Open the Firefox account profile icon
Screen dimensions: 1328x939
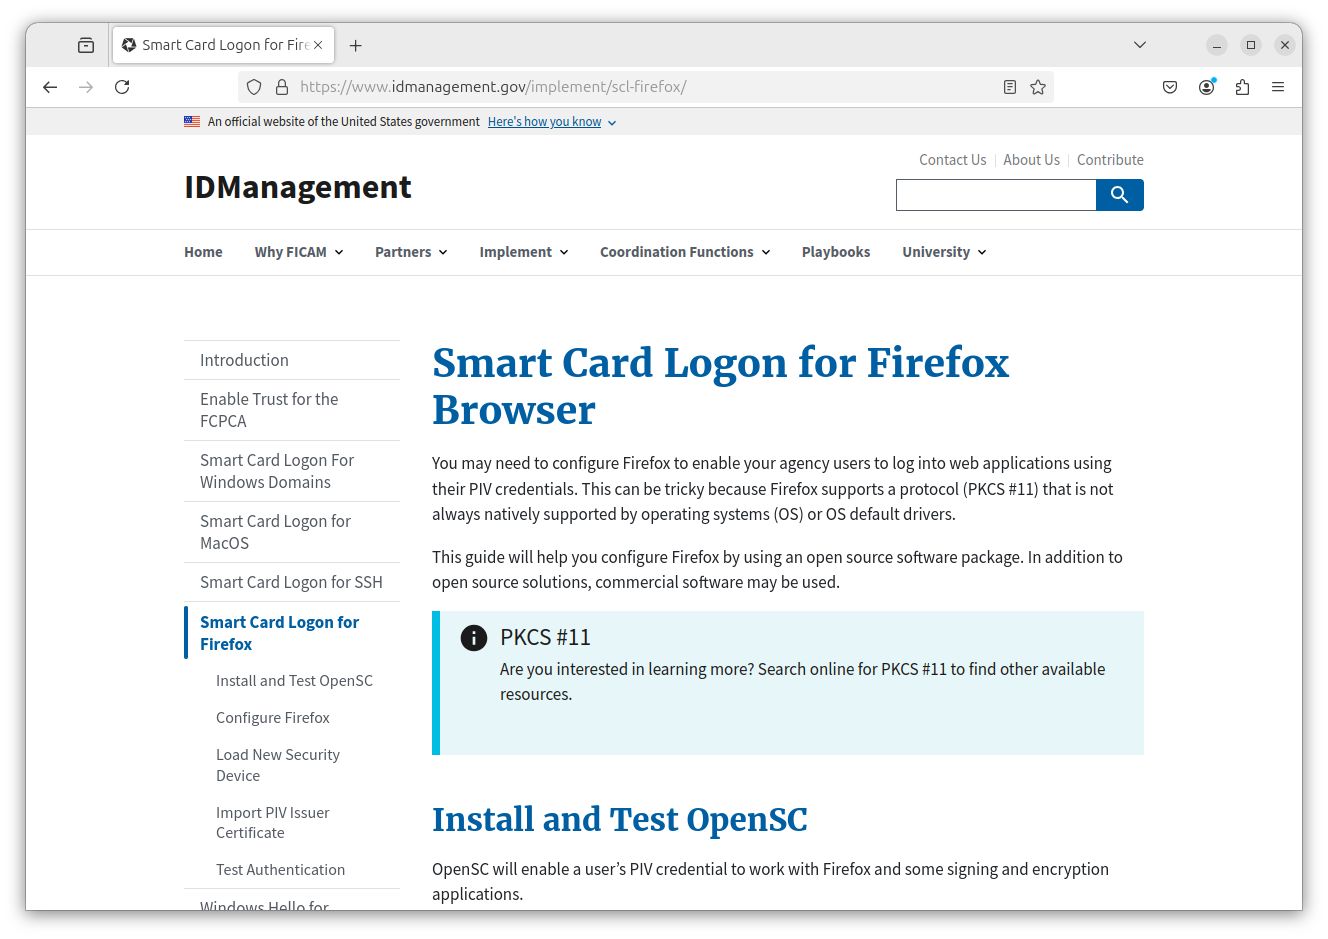tap(1207, 87)
